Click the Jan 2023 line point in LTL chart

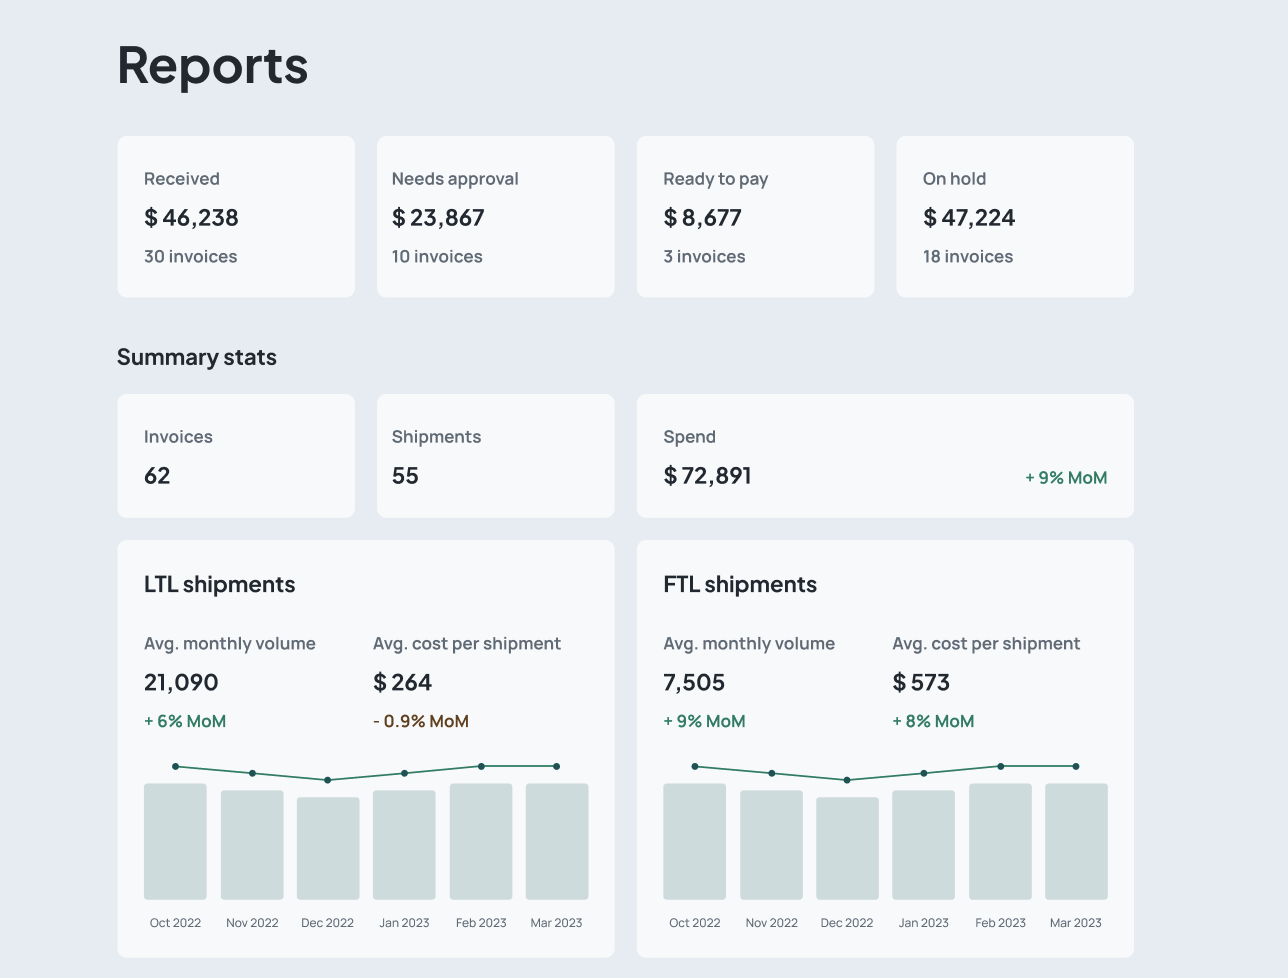pos(404,773)
